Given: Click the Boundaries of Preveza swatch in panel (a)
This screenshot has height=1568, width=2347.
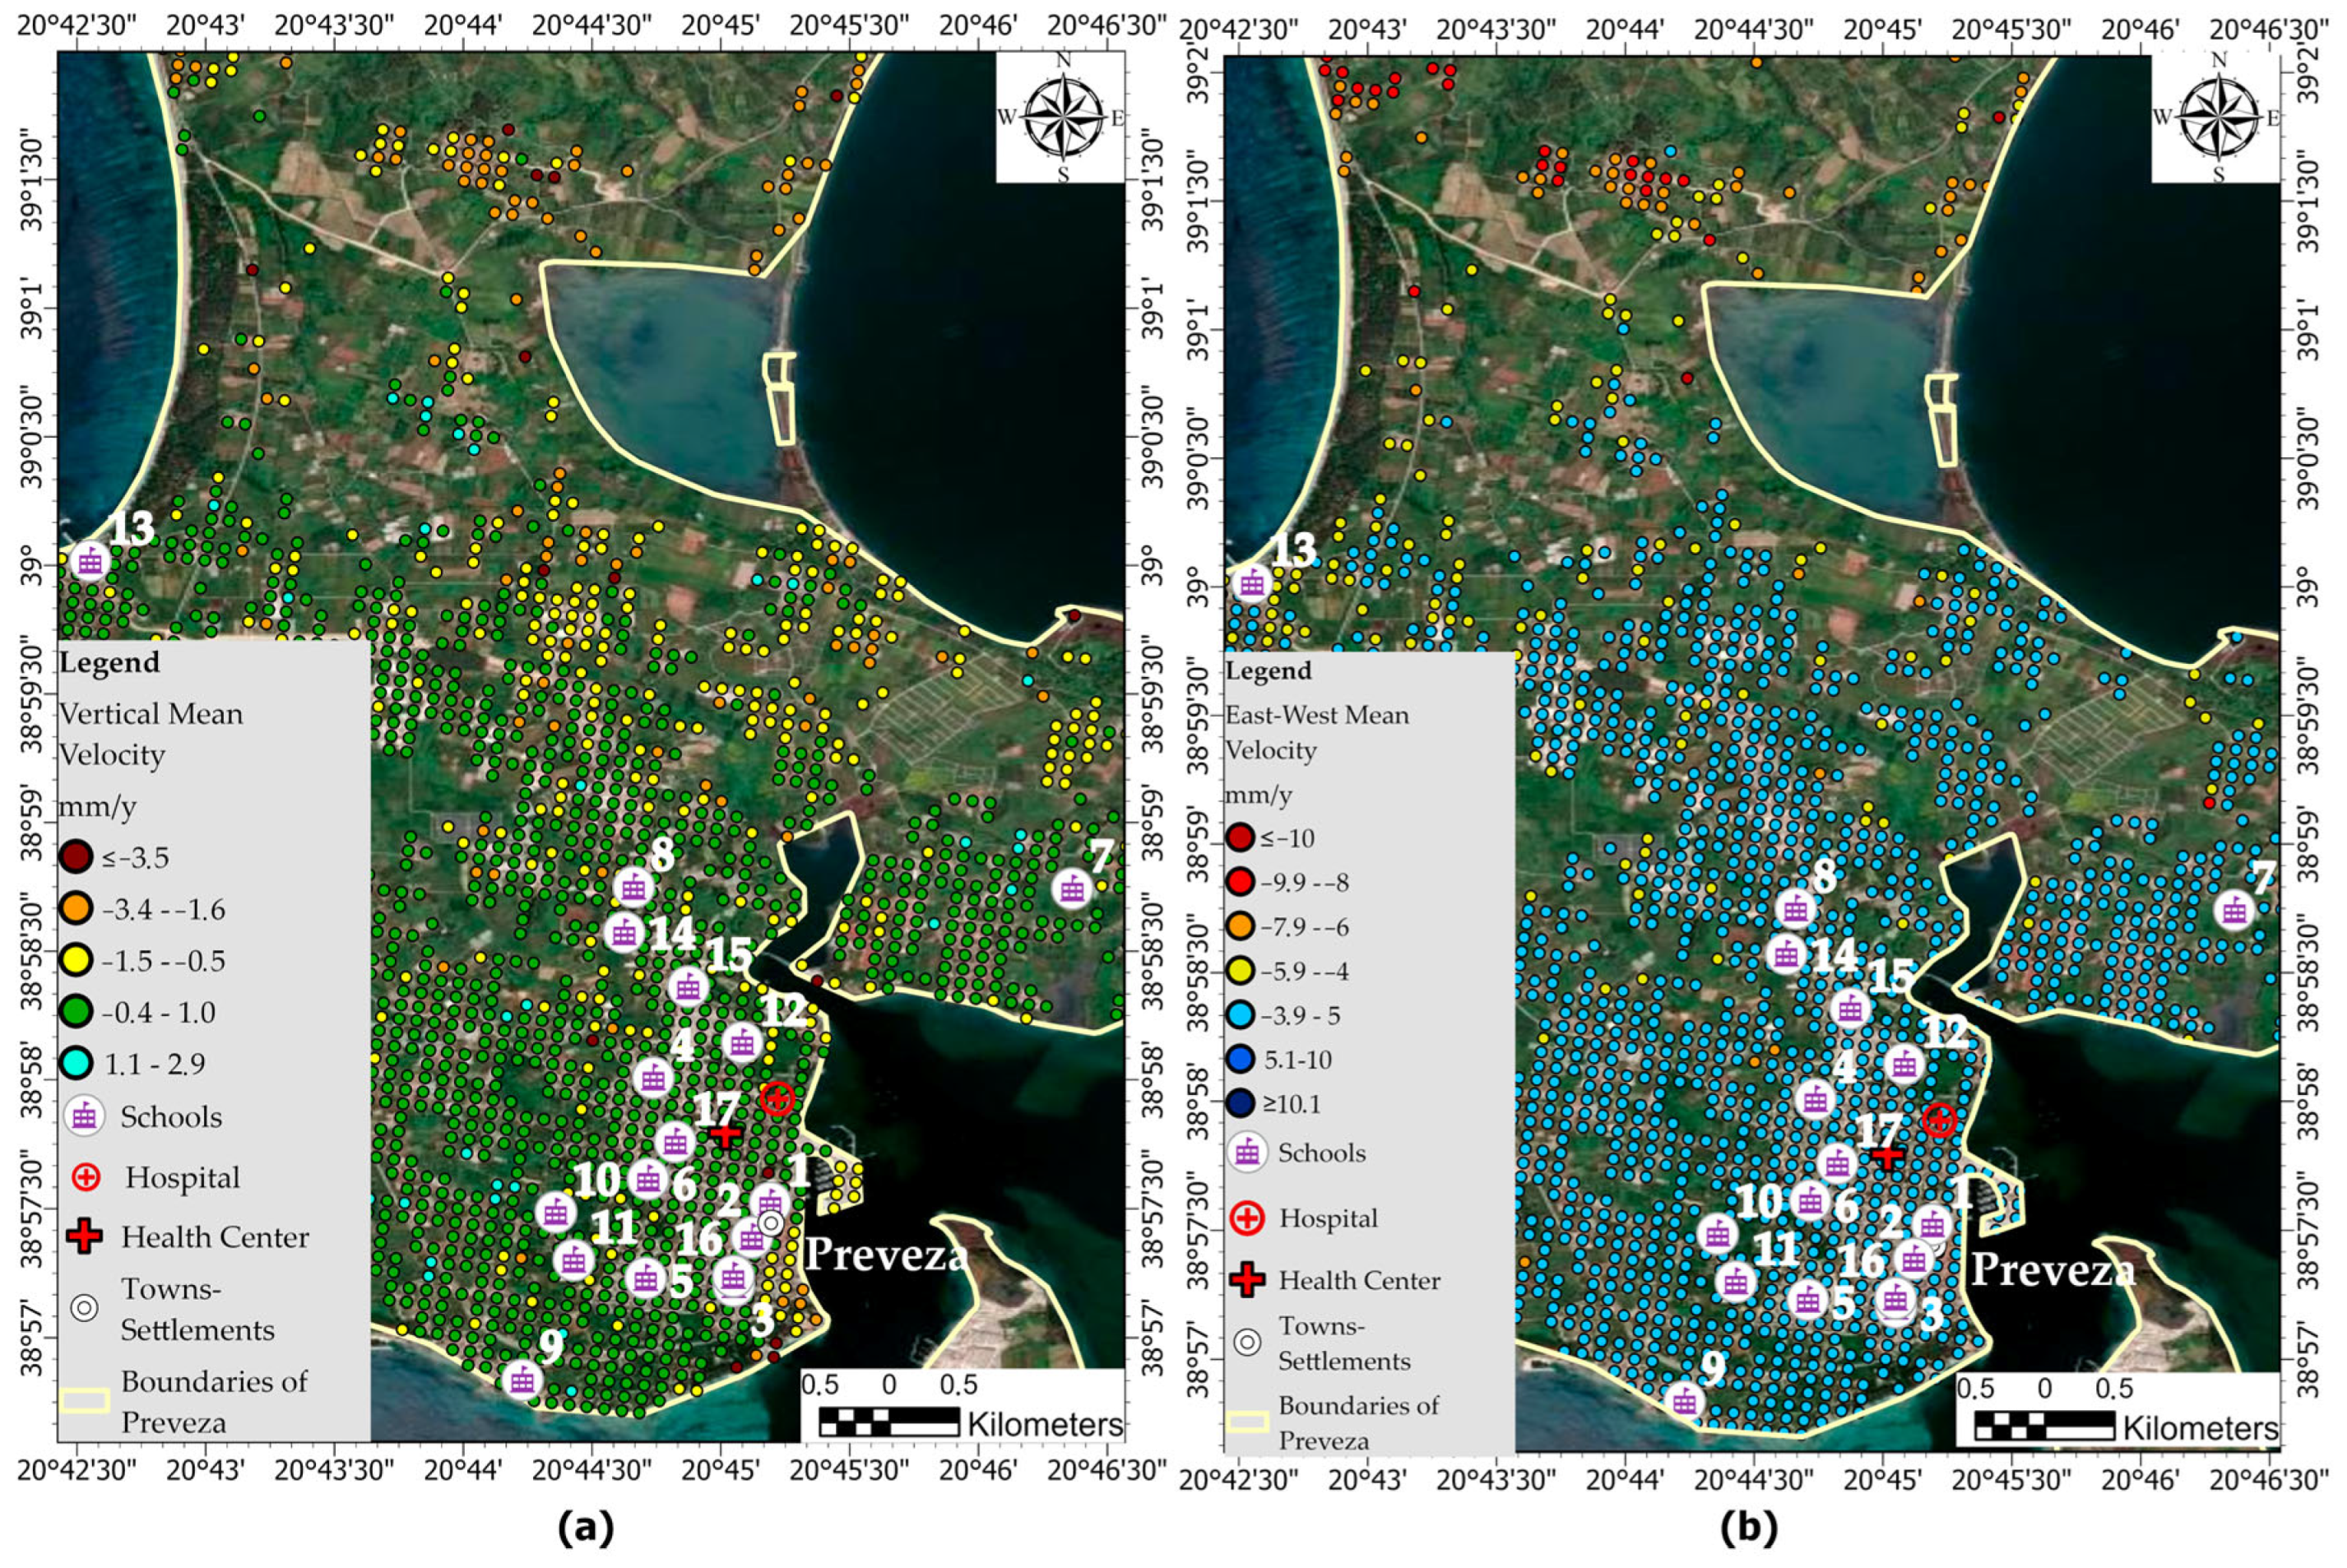Looking at the screenshot, I should coord(84,1400).
